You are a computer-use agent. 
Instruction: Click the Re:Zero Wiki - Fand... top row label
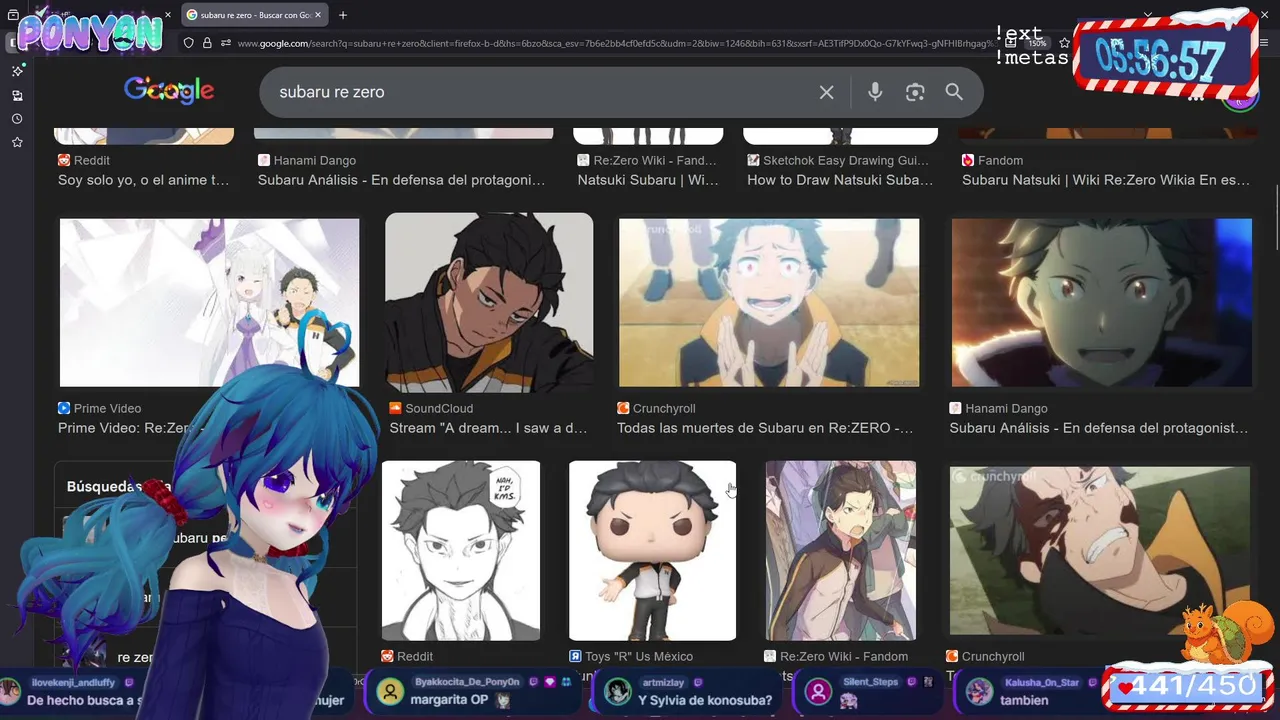[x=647, y=160]
